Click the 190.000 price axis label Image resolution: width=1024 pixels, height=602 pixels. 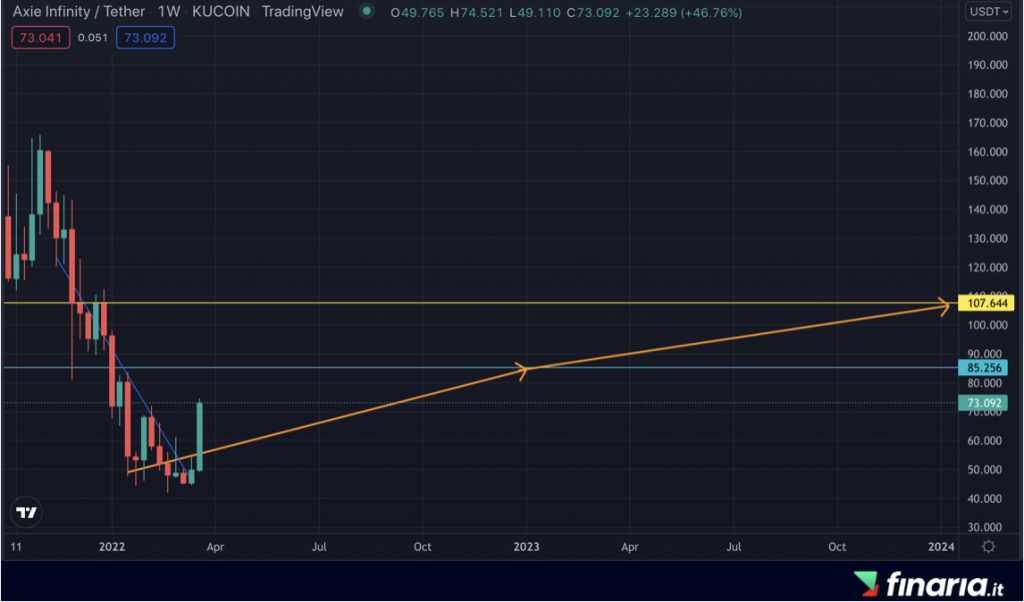(x=987, y=65)
